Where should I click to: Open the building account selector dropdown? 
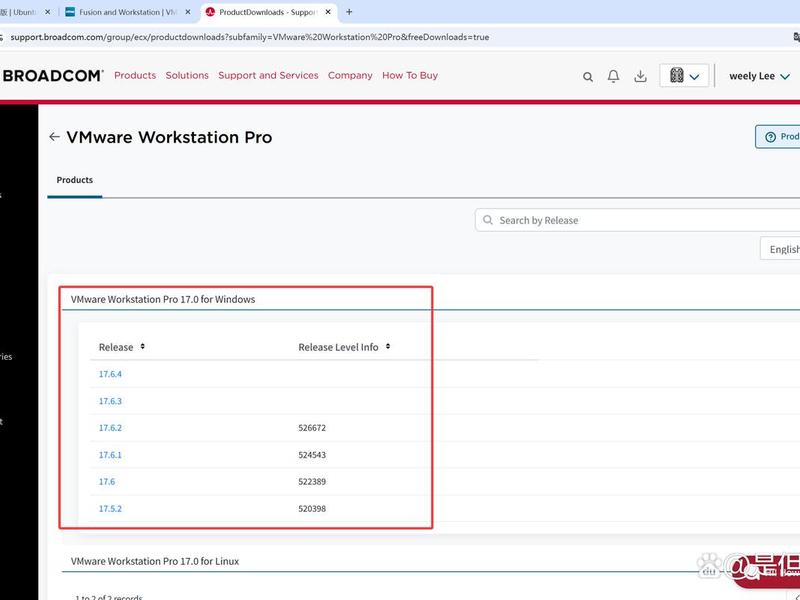coord(684,76)
